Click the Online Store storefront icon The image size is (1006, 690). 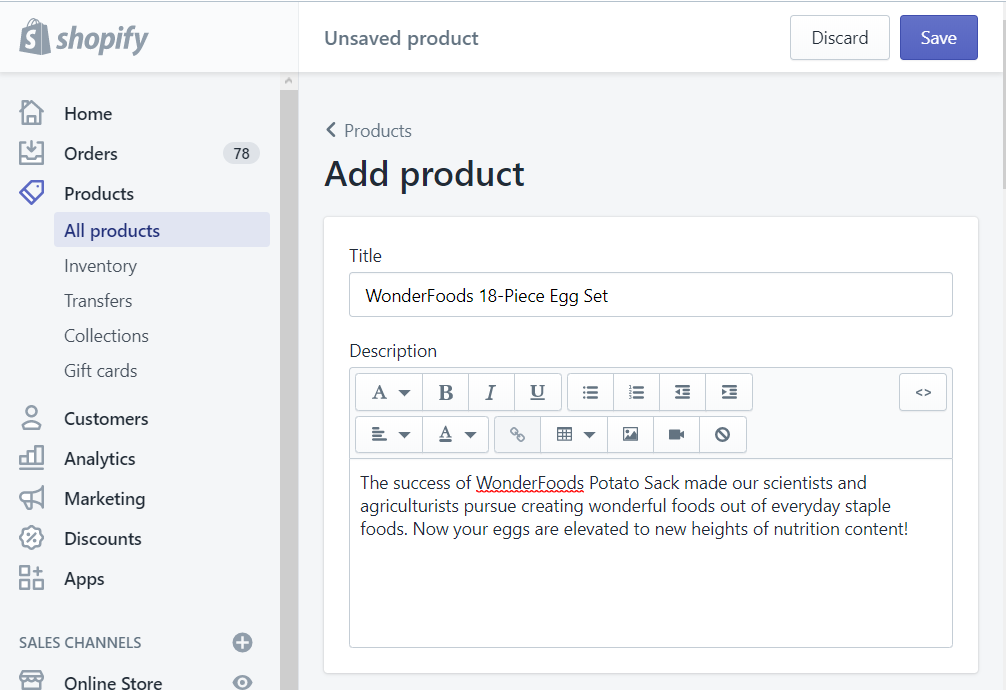point(31,680)
